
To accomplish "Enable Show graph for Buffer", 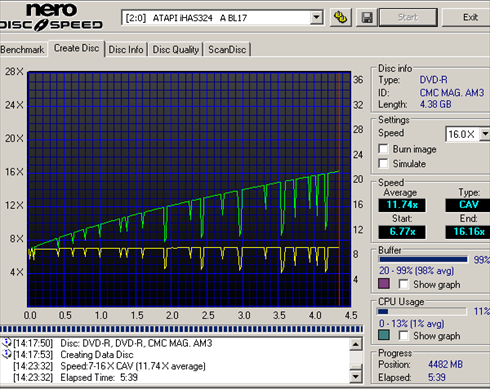I will click(x=403, y=284).
